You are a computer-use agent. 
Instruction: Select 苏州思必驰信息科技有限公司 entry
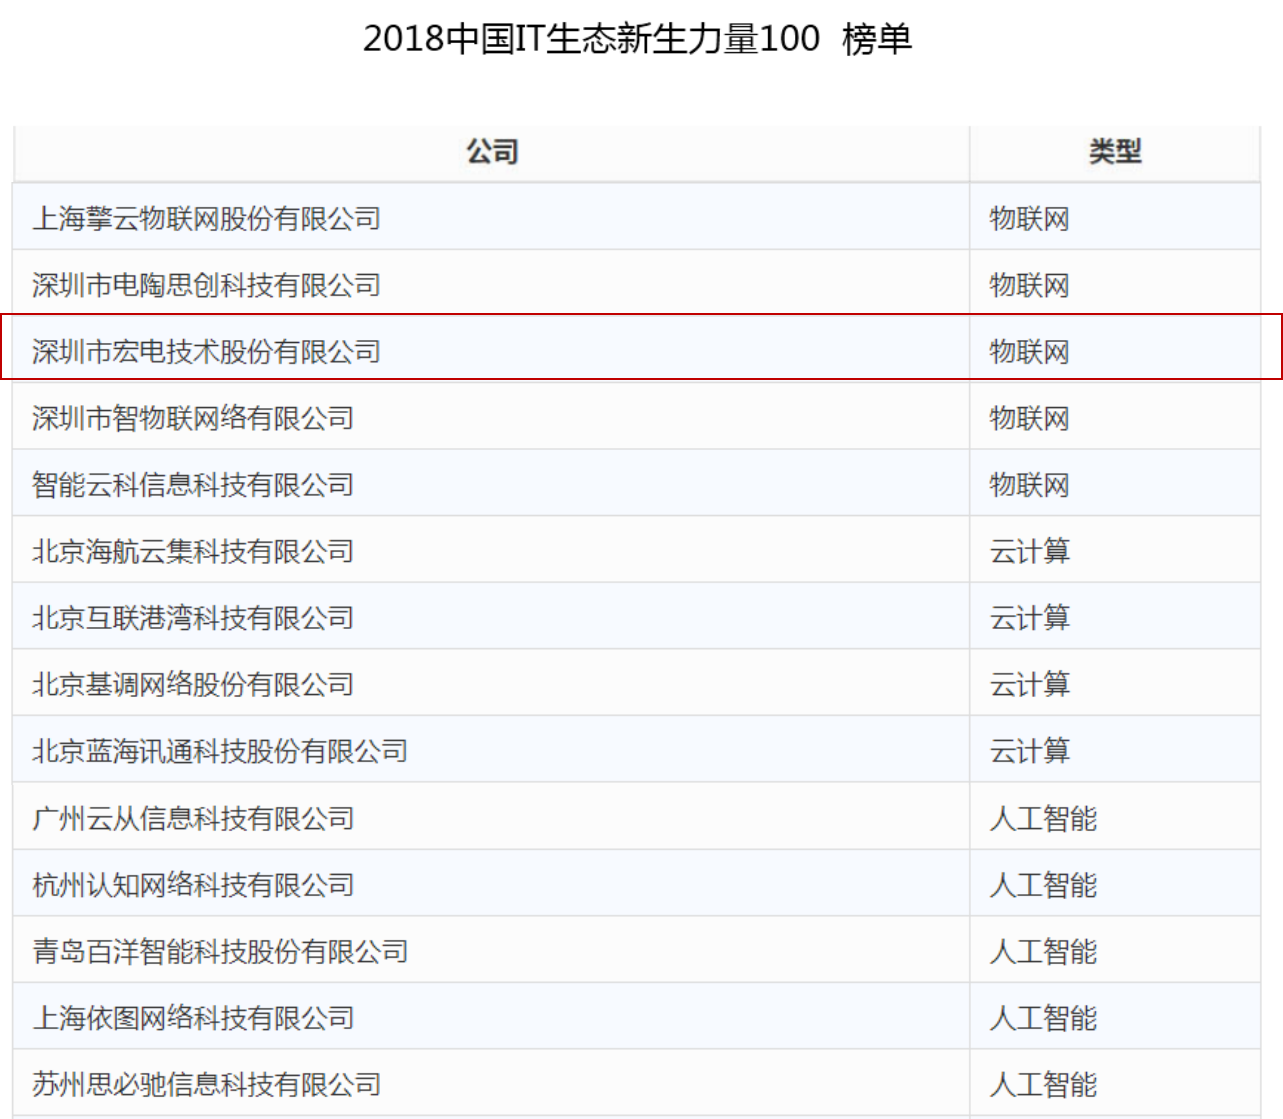(x=206, y=1084)
